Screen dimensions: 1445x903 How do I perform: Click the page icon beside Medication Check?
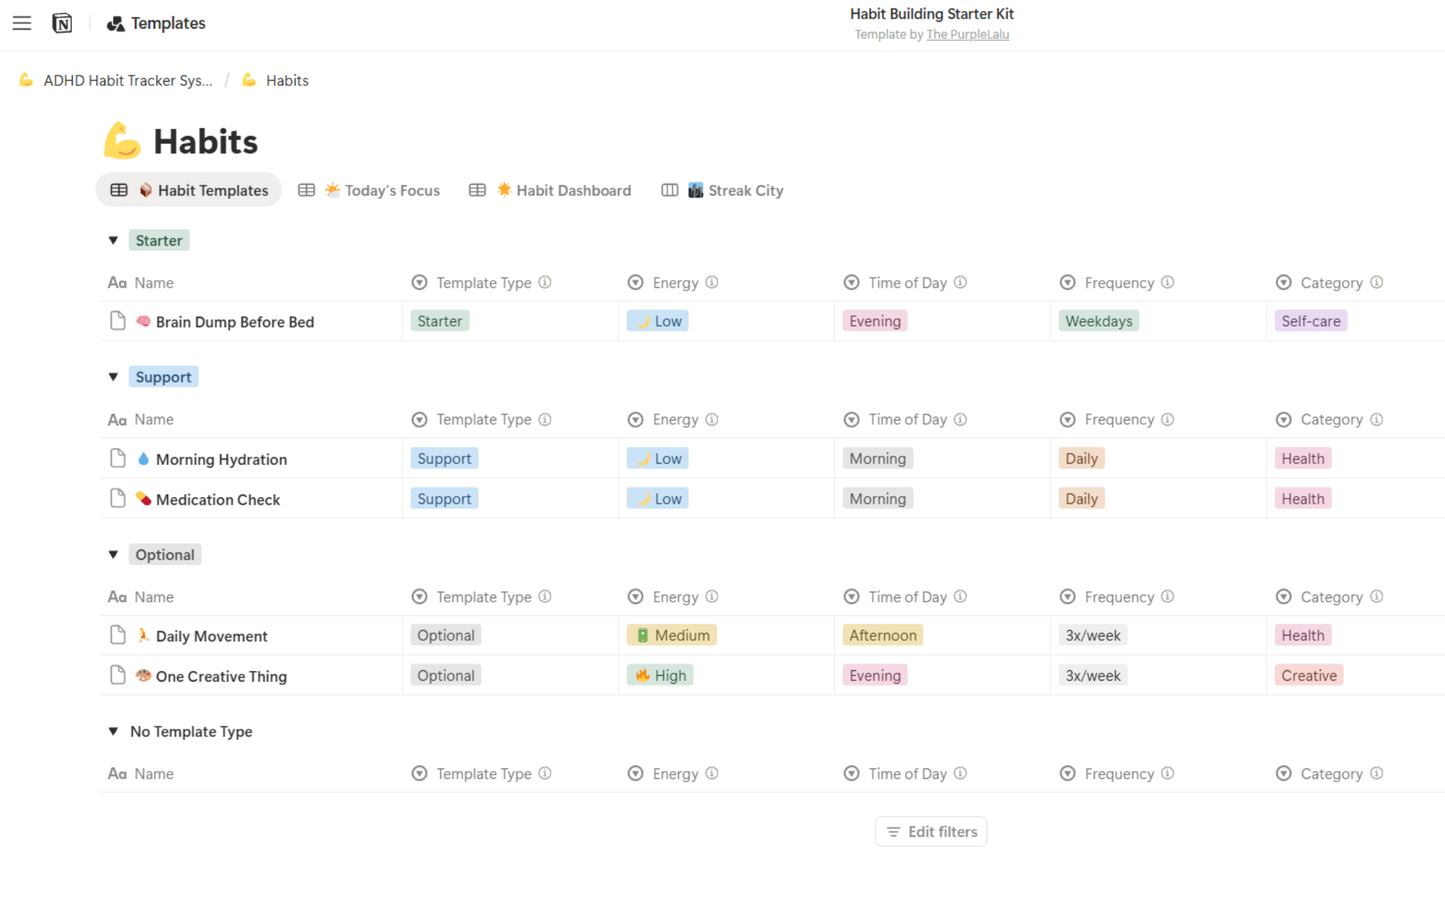[x=118, y=498]
